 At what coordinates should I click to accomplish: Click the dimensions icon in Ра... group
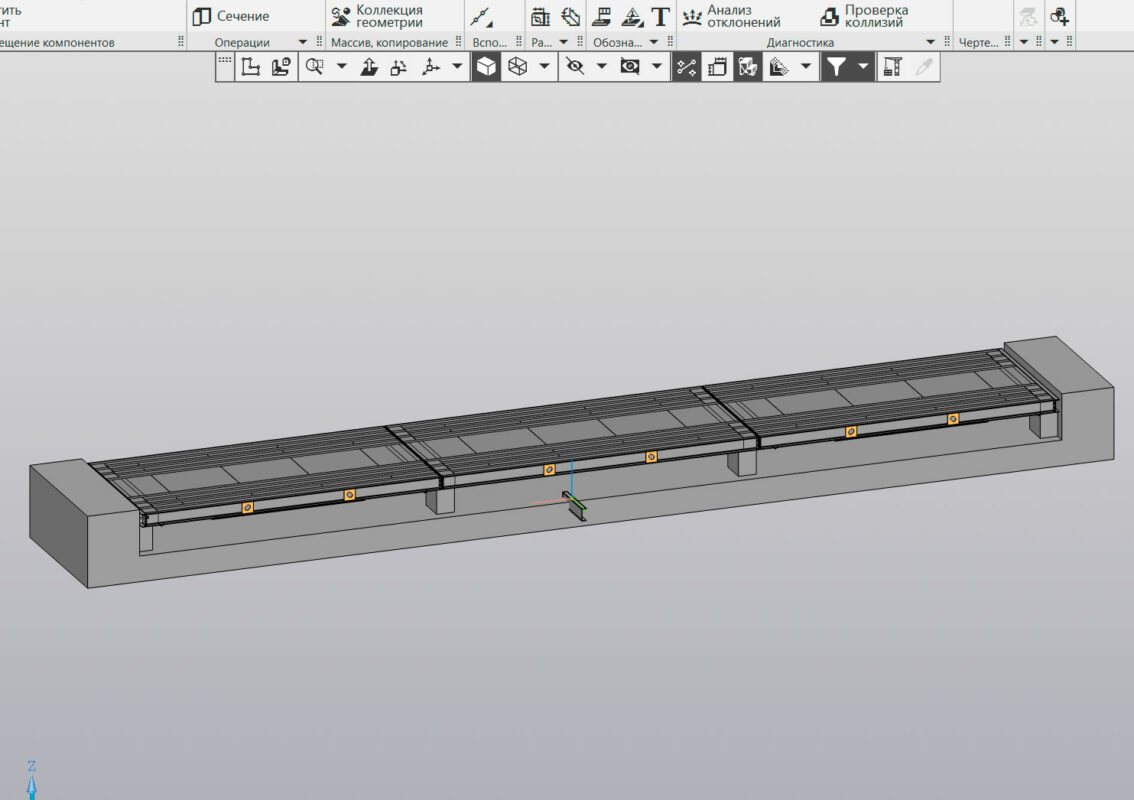pos(540,17)
